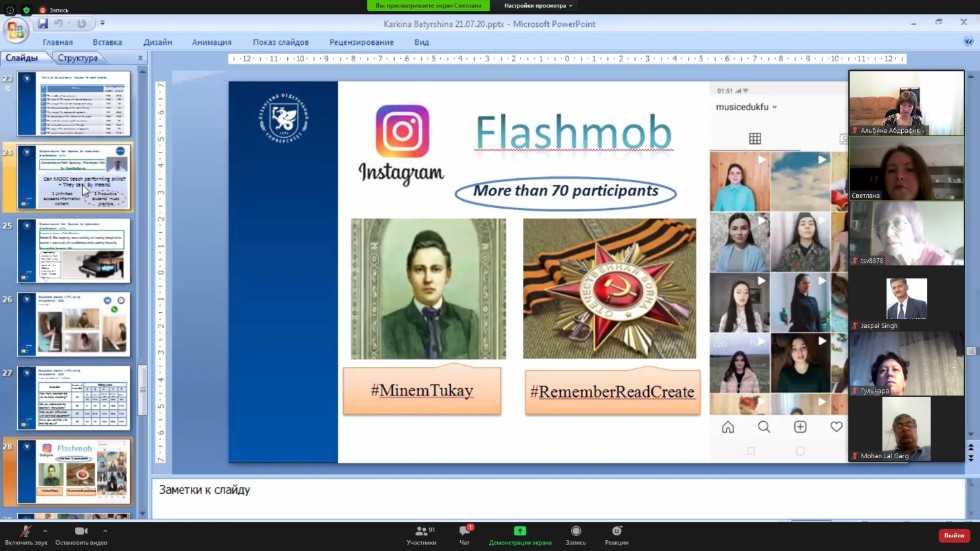The width and height of the screenshot is (980, 551).
Task: Click the green encryption shield icon
Action: pos(27,8)
